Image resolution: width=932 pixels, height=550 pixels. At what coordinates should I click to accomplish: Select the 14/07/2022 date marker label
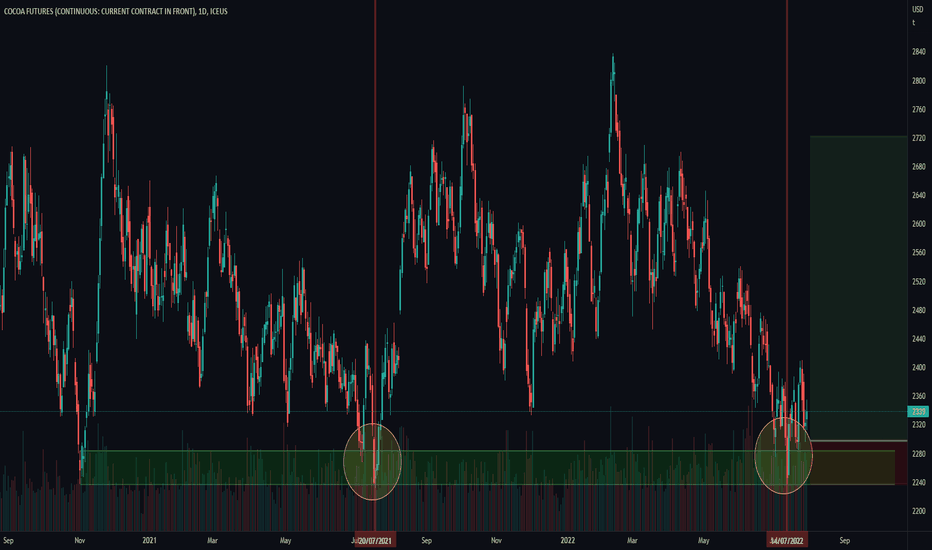coord(786,540)
